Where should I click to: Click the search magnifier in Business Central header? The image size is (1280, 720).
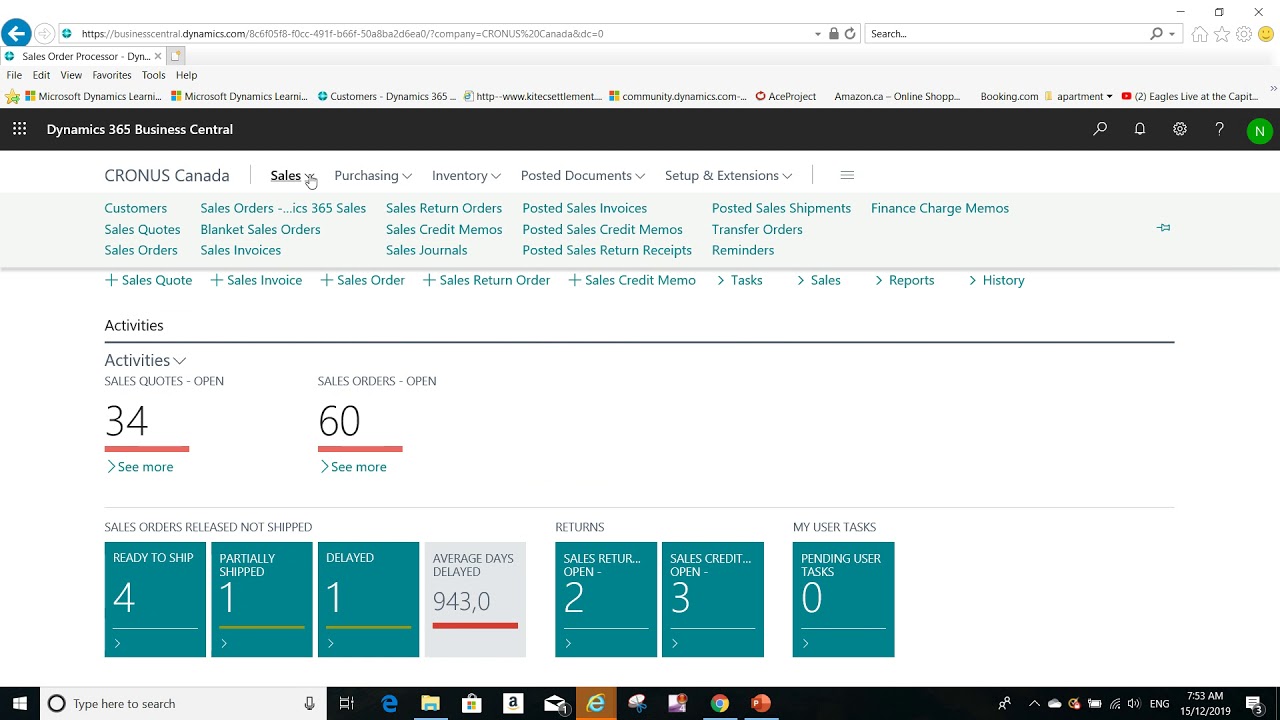[1100, 129]
